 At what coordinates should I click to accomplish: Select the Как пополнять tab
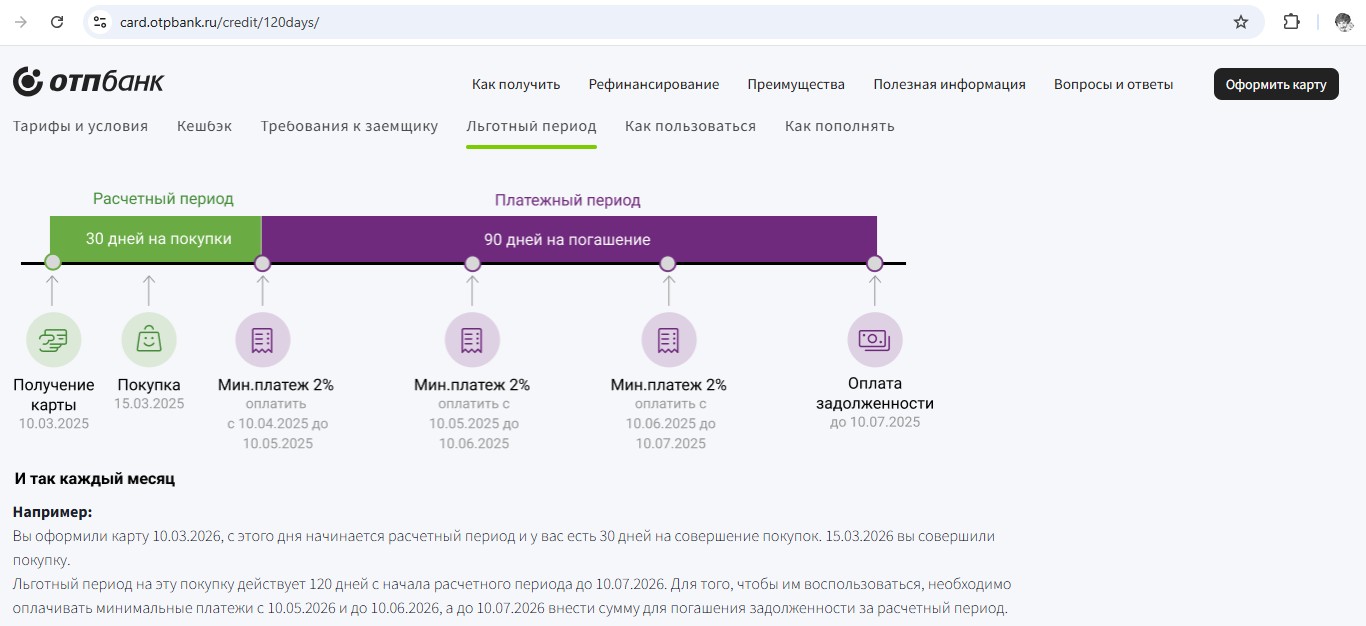tap(839, 126)
